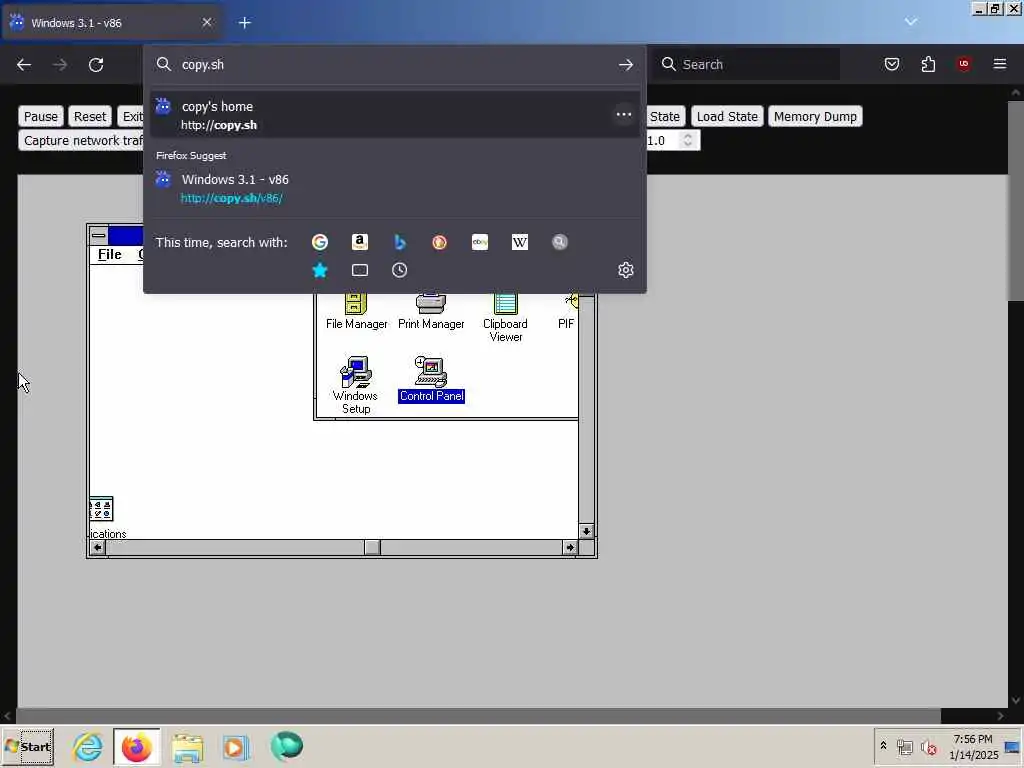Open the File menu in Program Manager
The height and width of the screenshot is (768, 1024).
pos(110,255)
